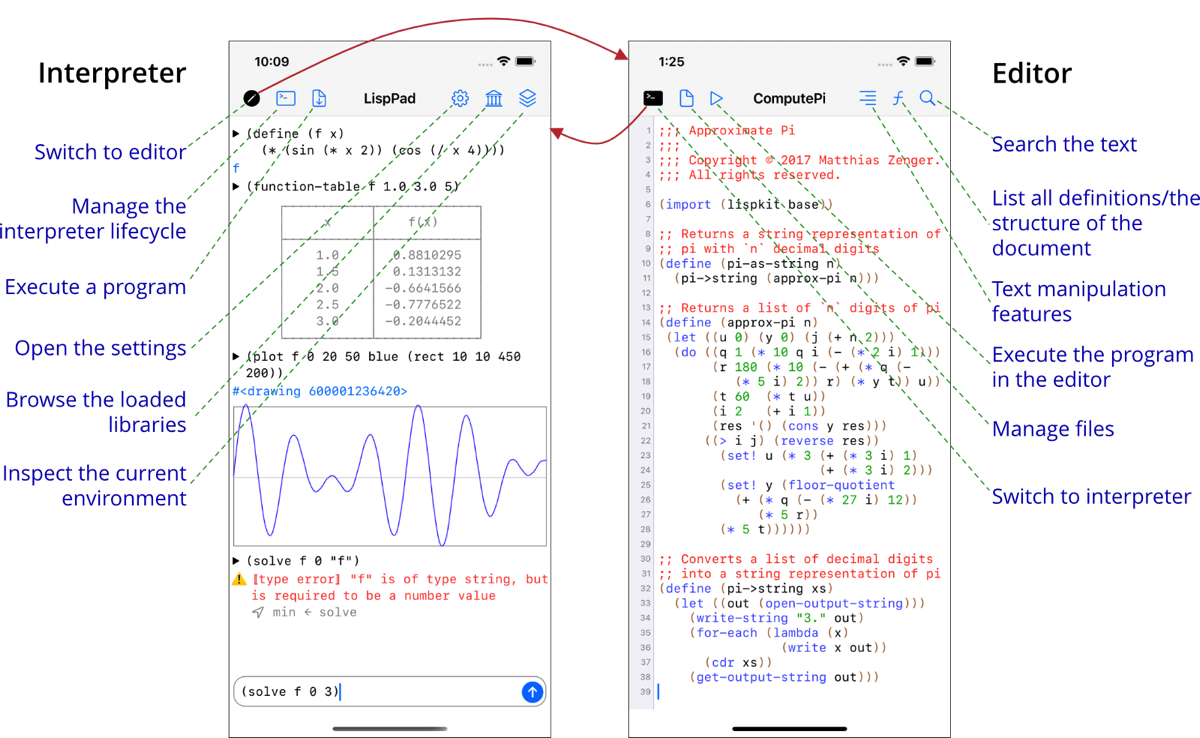Viewport: 1200px width, 738px height.
Task: Click the function-table output grid
Action: tap(381, 271)
